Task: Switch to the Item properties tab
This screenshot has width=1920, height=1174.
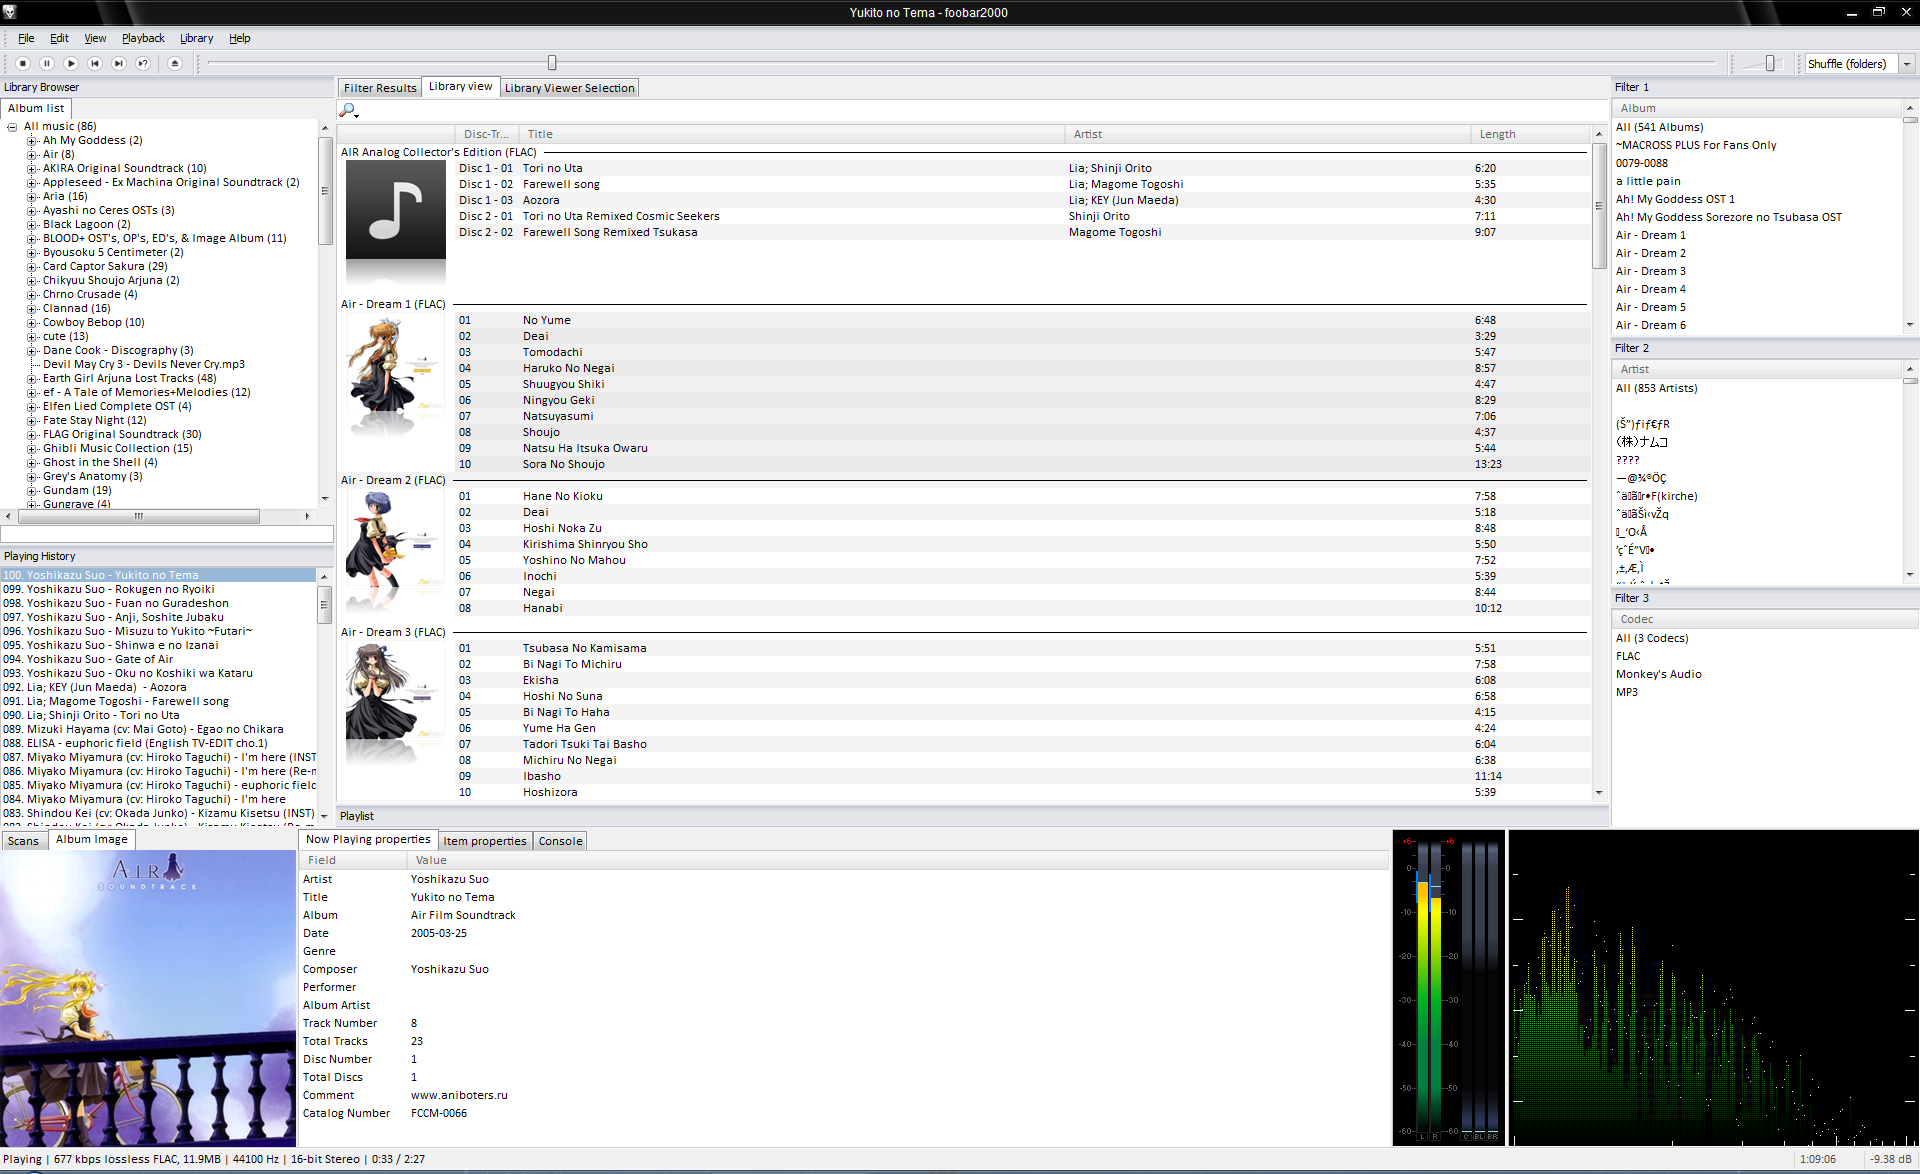Action: coord(484,841)
